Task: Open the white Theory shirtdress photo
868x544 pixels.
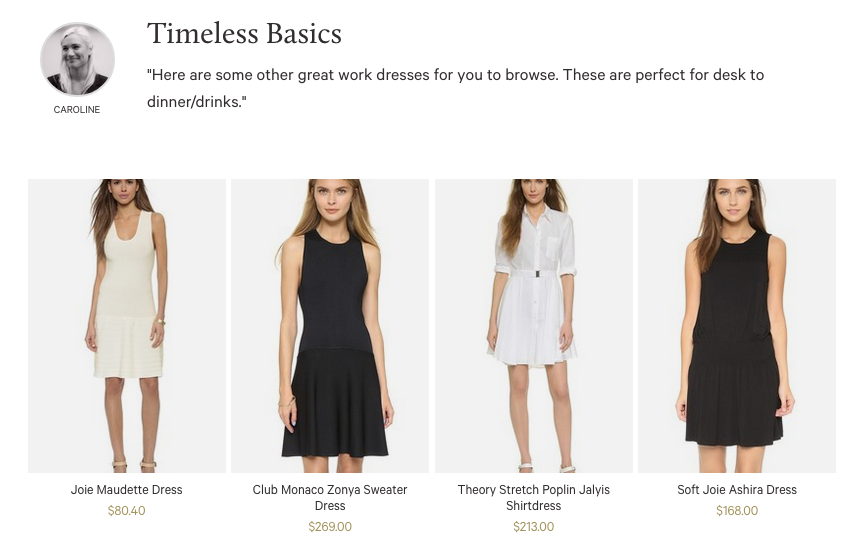Action: coord(533,325)
